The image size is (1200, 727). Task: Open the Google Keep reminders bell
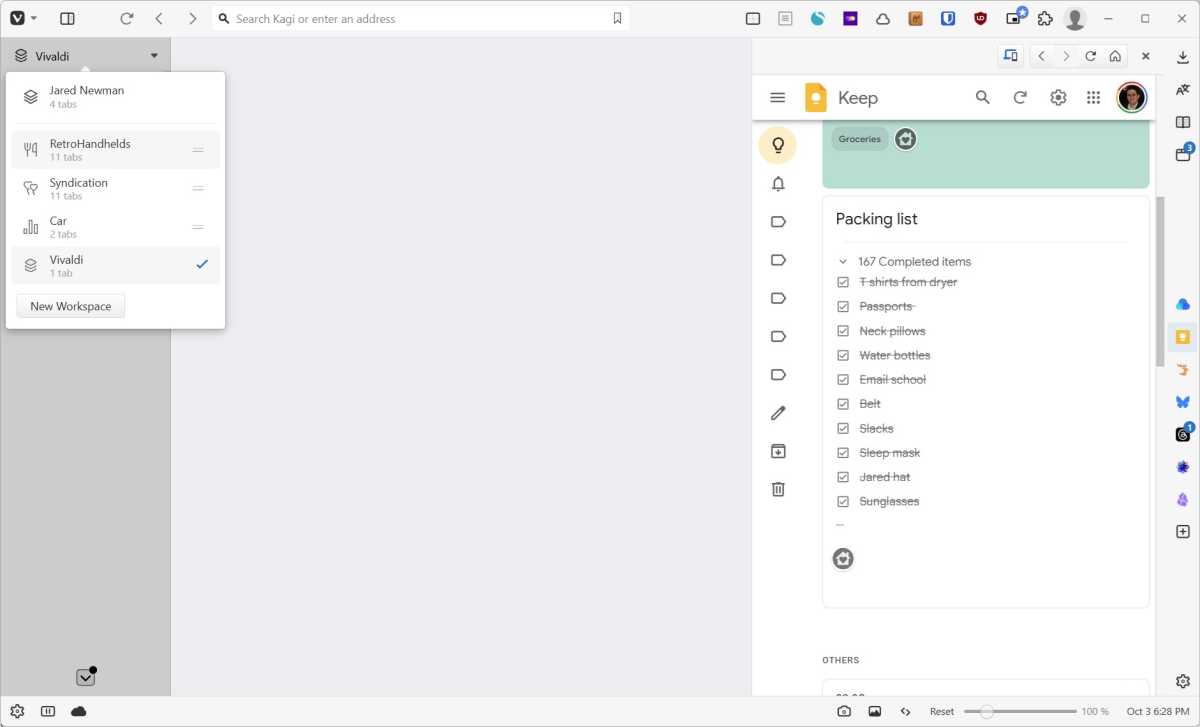point(778,183)
